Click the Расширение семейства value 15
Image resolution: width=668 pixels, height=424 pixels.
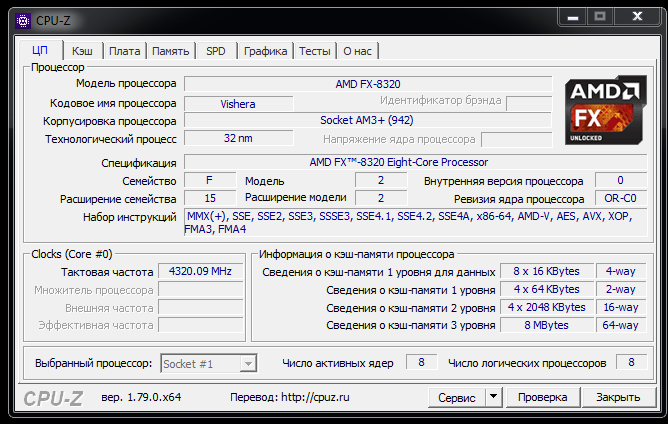[210, 198]
